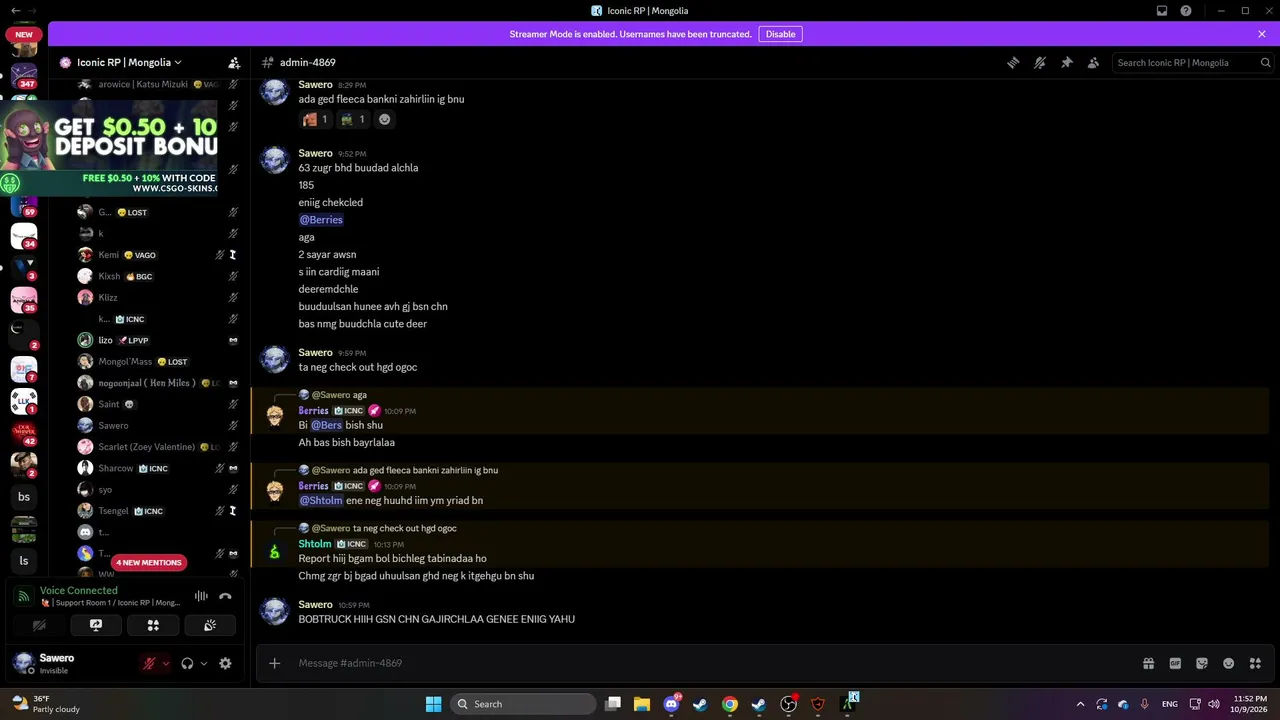1280x720 pixels.
Task: Open the sticker picker
Action: coord(1202,663)
